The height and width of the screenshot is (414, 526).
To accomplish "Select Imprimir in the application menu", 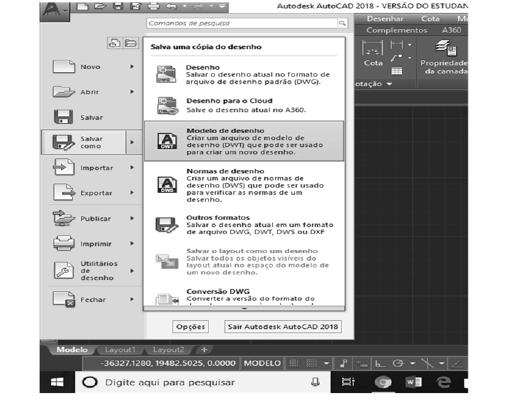I will [x=91, y=244].
